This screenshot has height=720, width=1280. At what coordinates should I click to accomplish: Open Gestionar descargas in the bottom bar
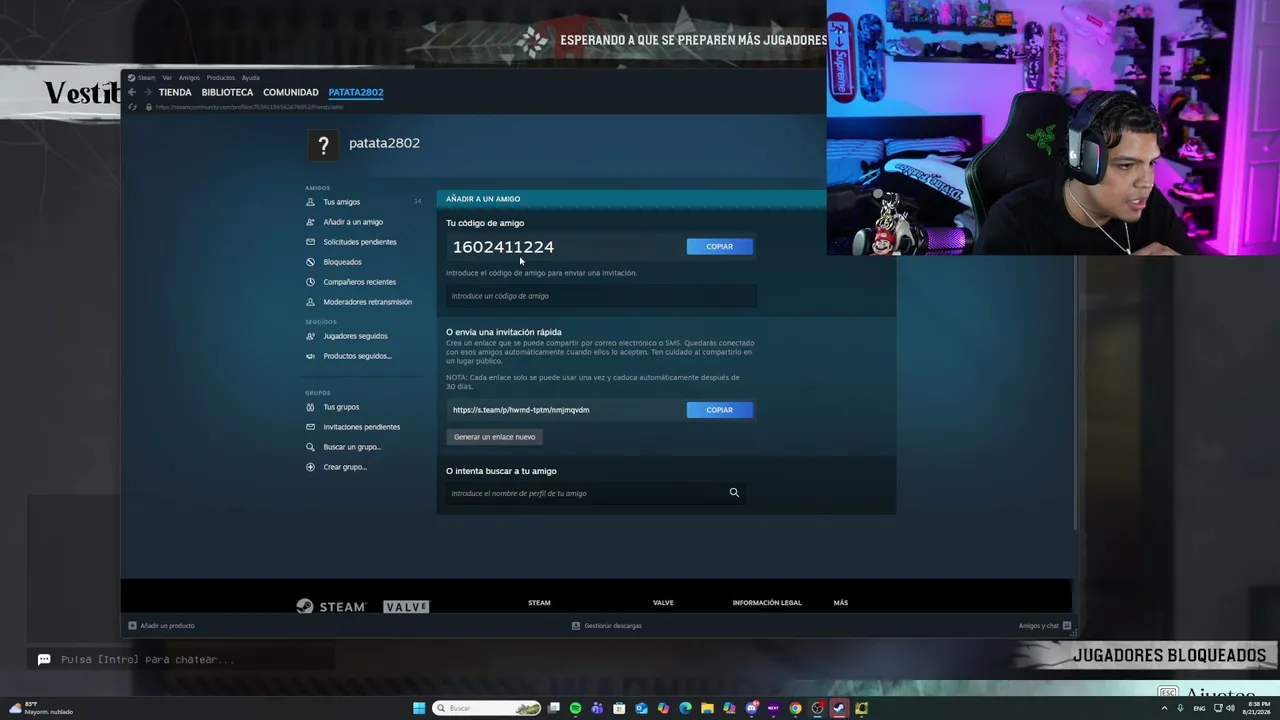613,626
